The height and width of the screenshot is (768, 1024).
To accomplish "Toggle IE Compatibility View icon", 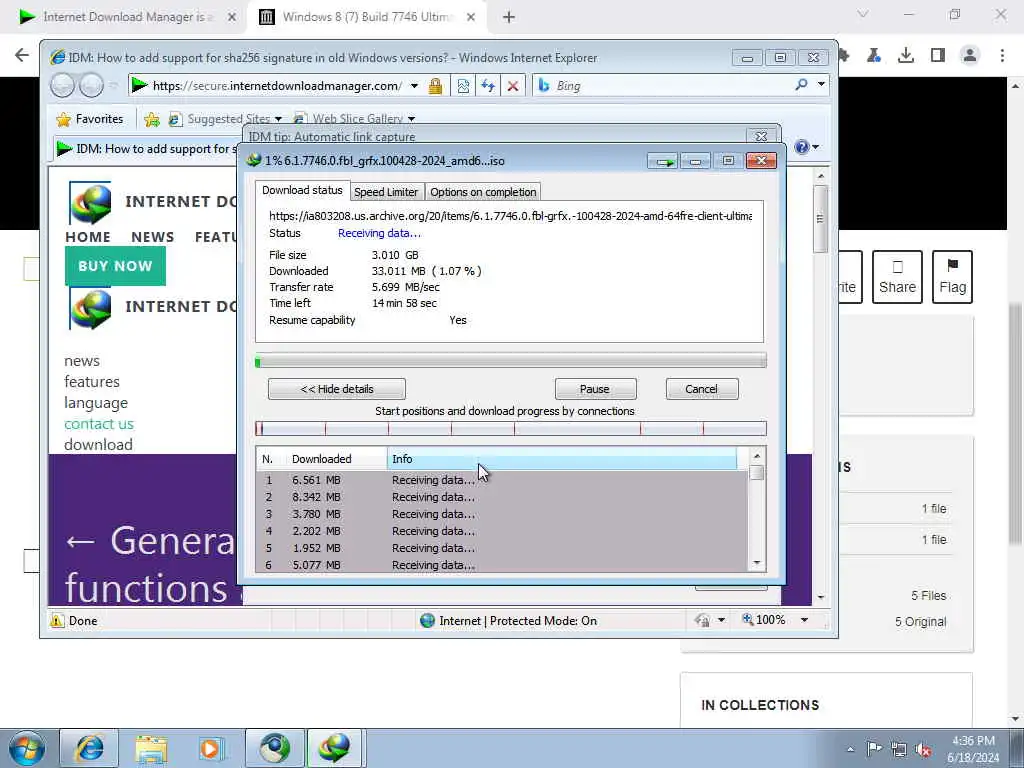I will point(463,86).
